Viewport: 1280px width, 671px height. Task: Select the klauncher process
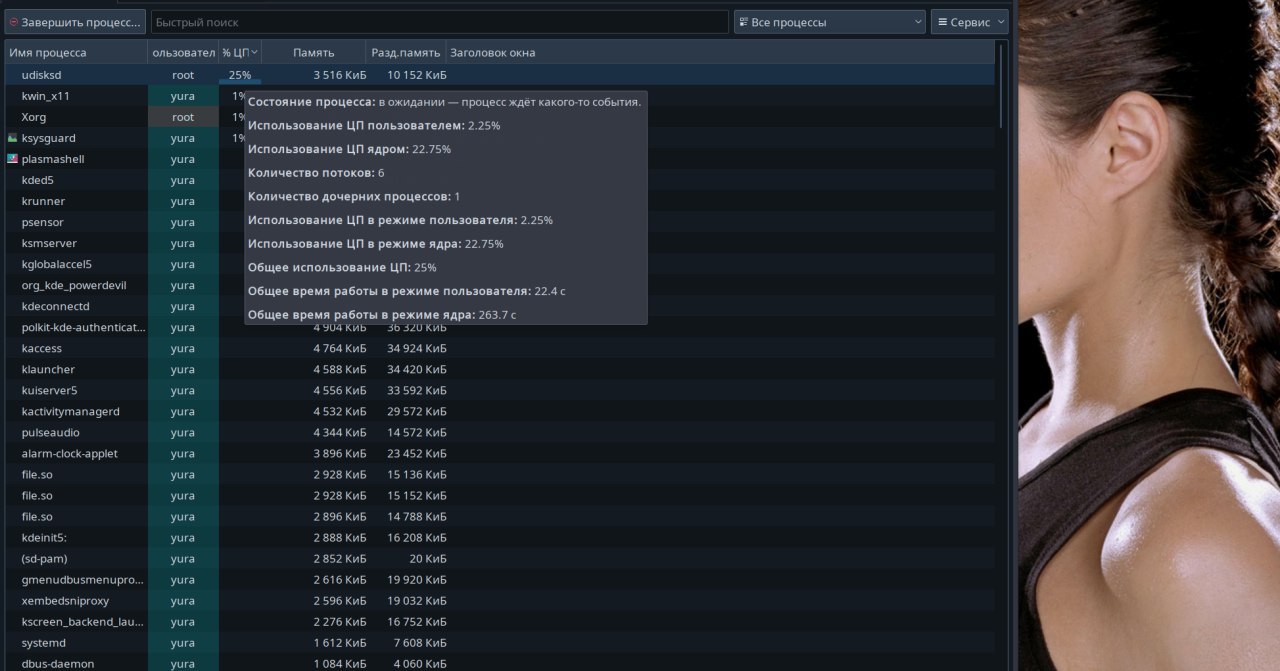coord(48,369)
